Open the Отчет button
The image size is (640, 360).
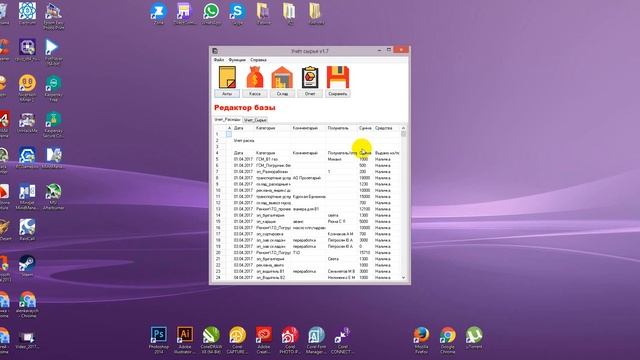[x=310, y=94]
